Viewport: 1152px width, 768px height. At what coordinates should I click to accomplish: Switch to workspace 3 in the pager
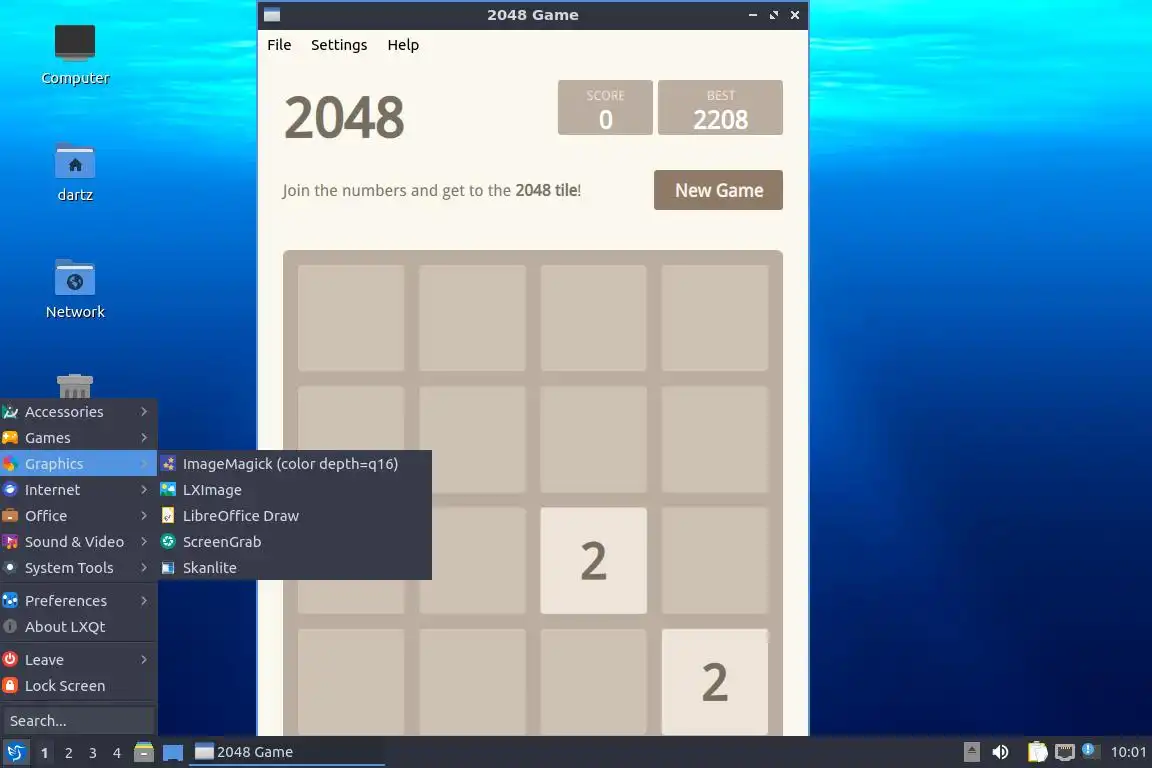tap(93, 753)
